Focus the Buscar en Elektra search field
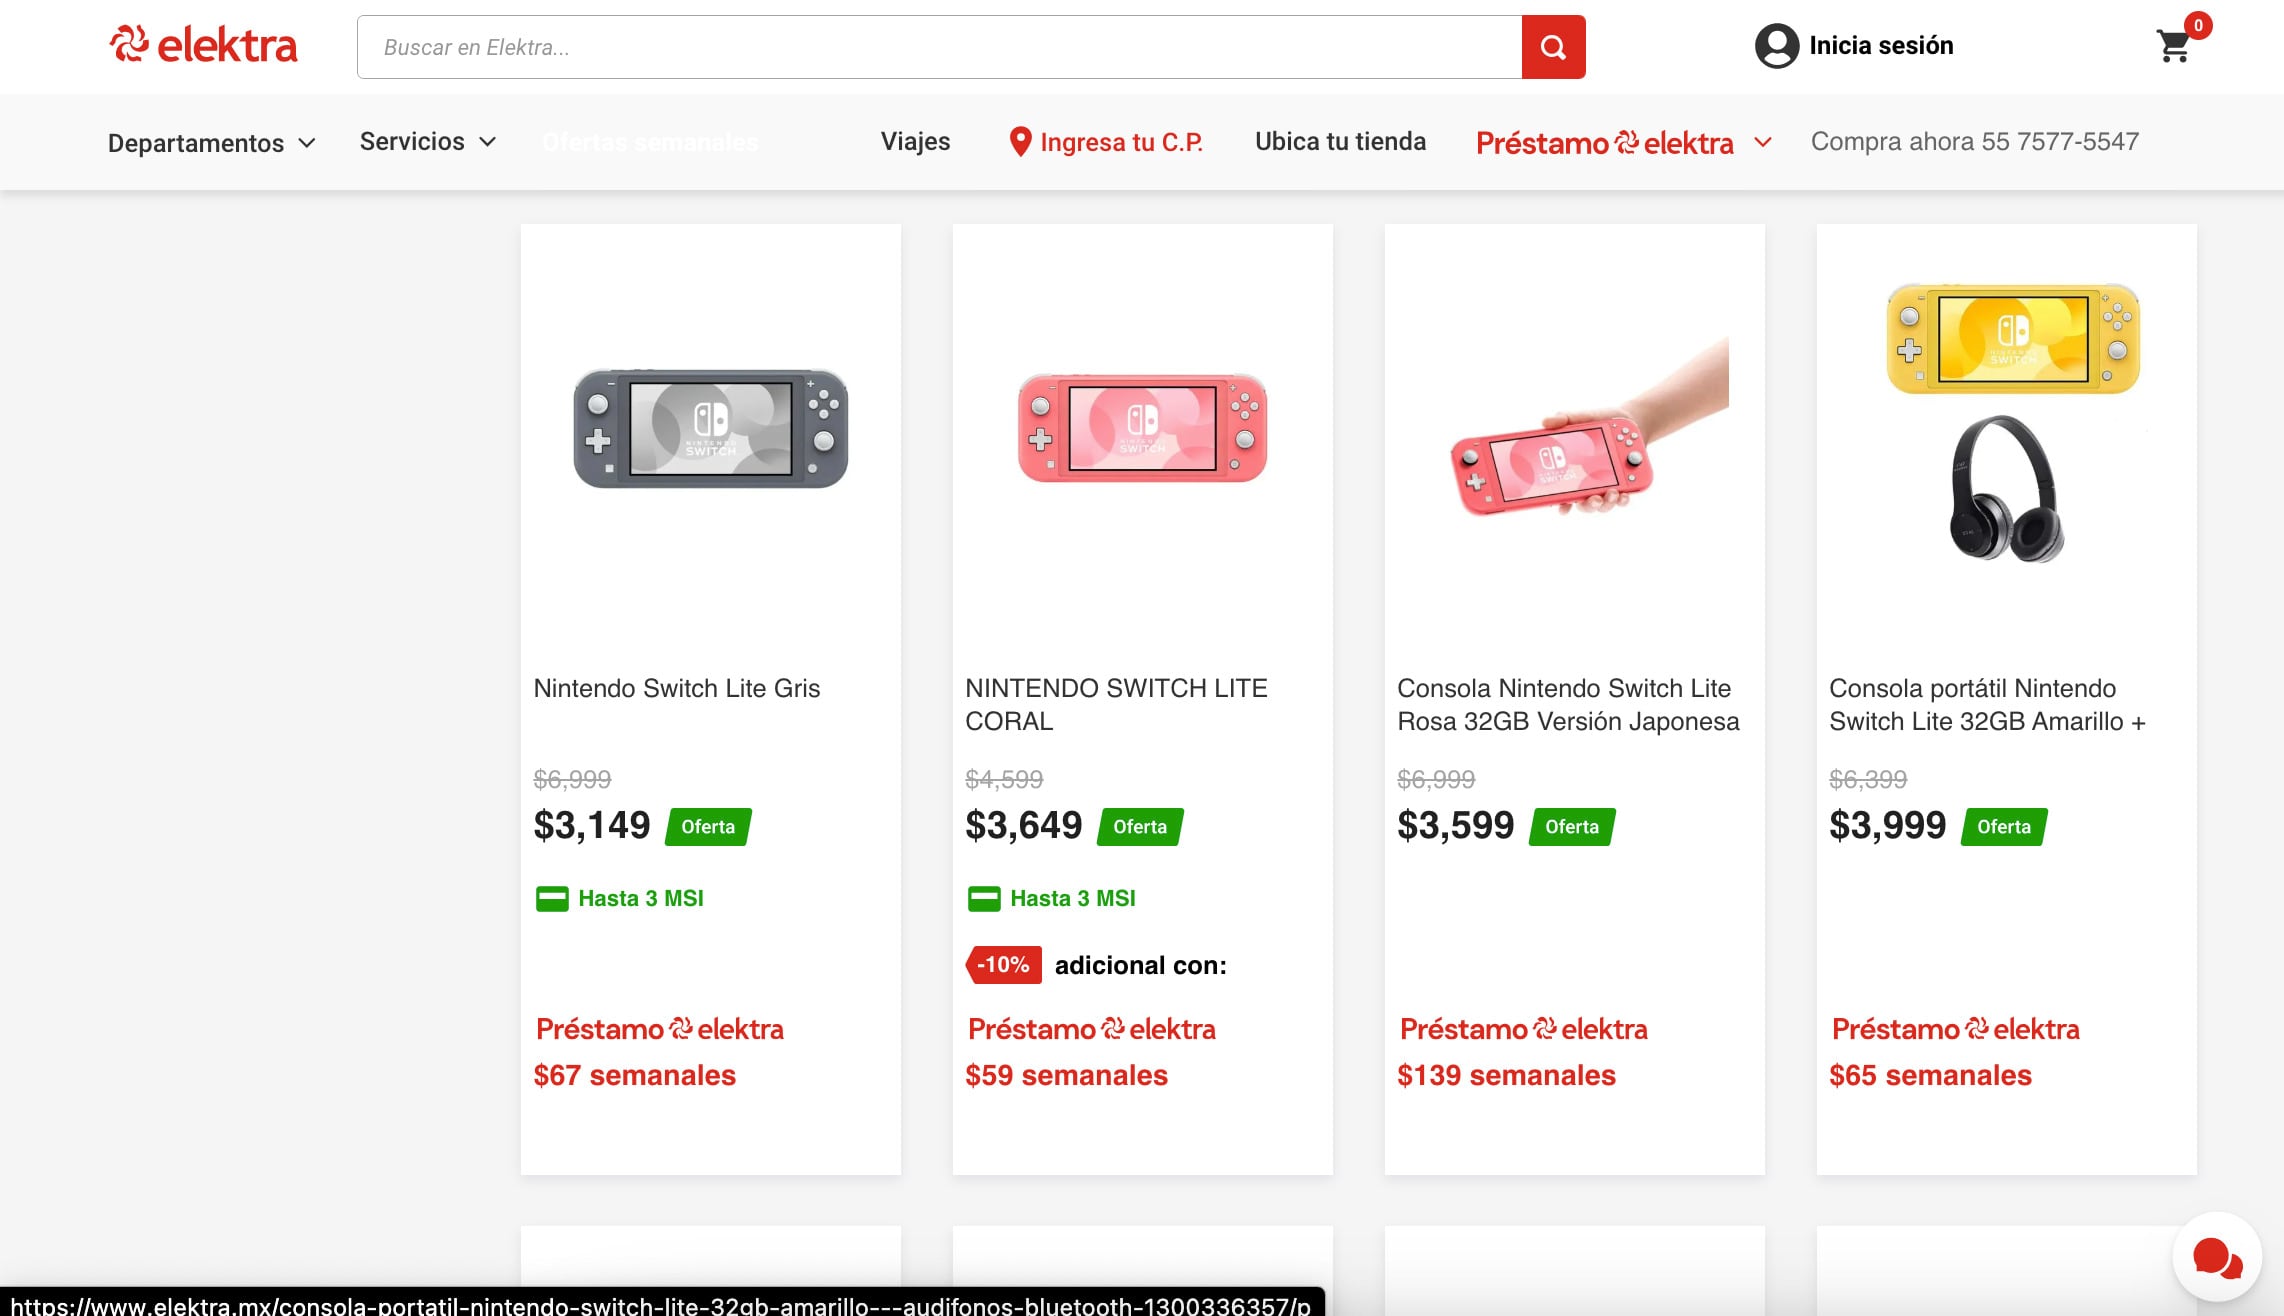 coord(939,47)
